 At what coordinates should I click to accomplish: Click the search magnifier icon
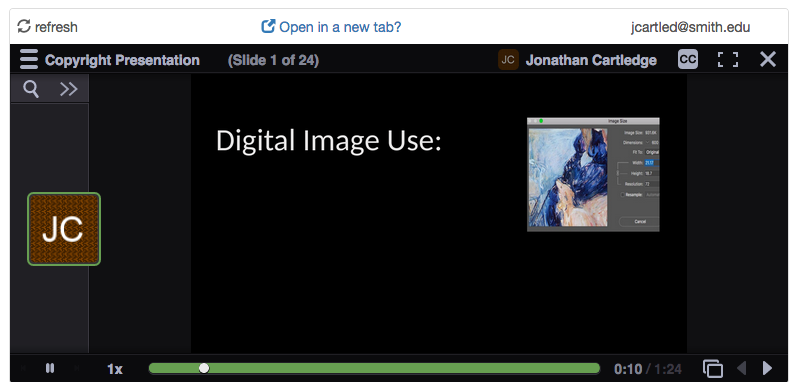31,89
